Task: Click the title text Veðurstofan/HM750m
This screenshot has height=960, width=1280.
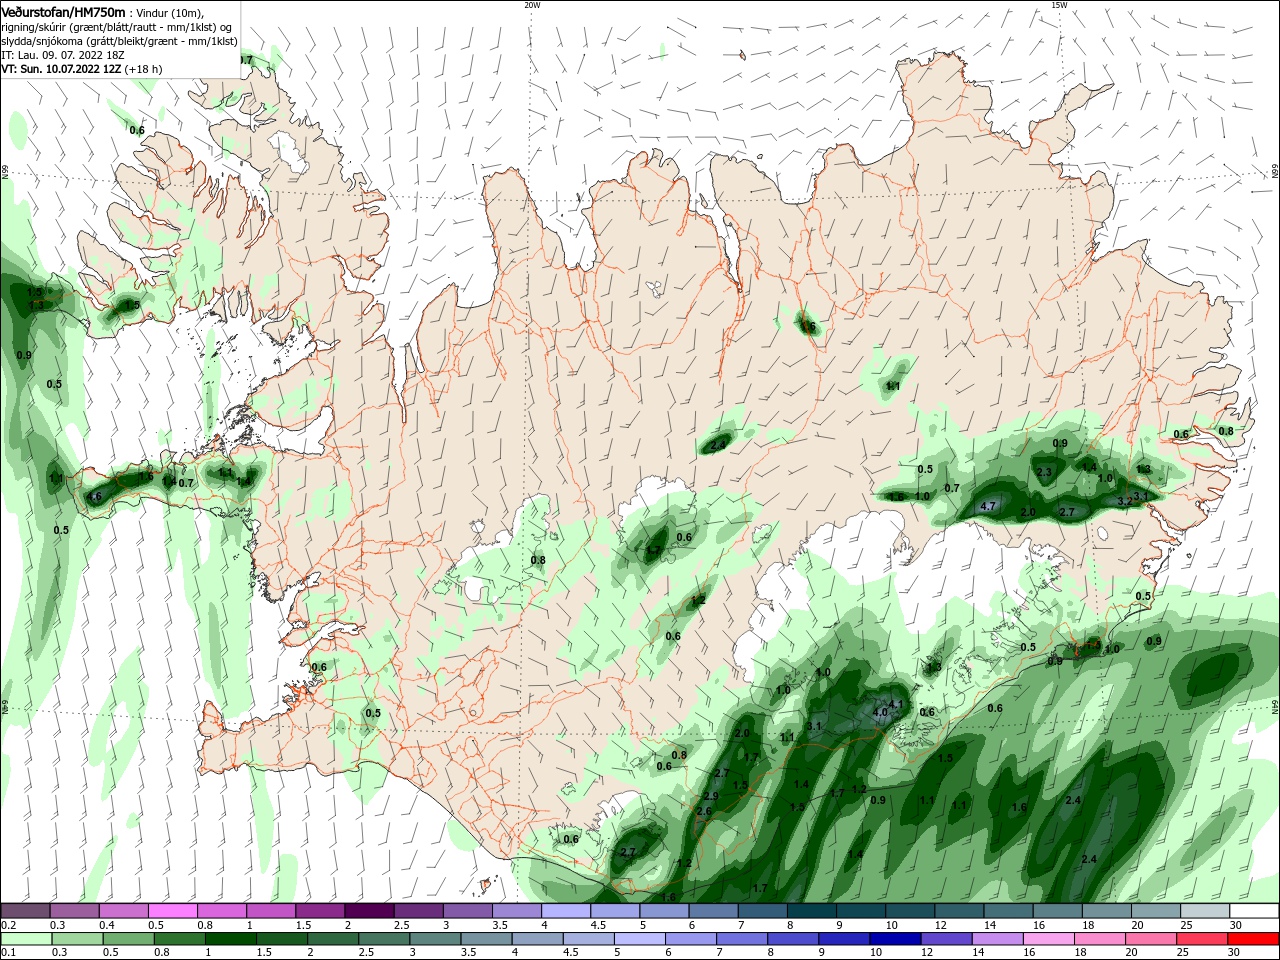Action: coord(64,11)
